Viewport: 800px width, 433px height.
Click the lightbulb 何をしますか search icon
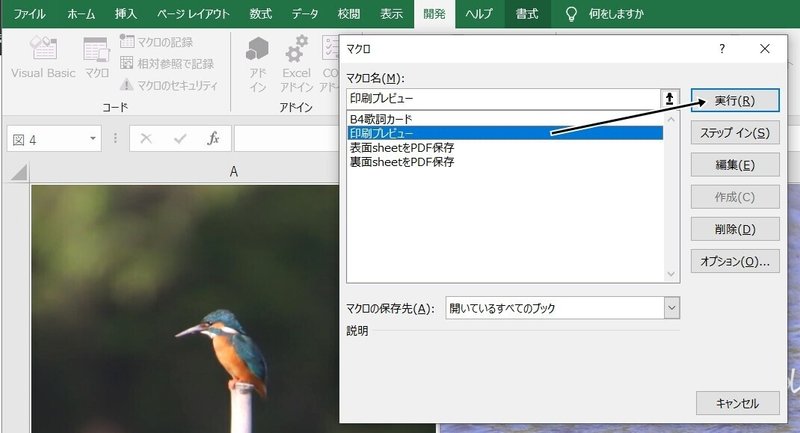(571, 14)
